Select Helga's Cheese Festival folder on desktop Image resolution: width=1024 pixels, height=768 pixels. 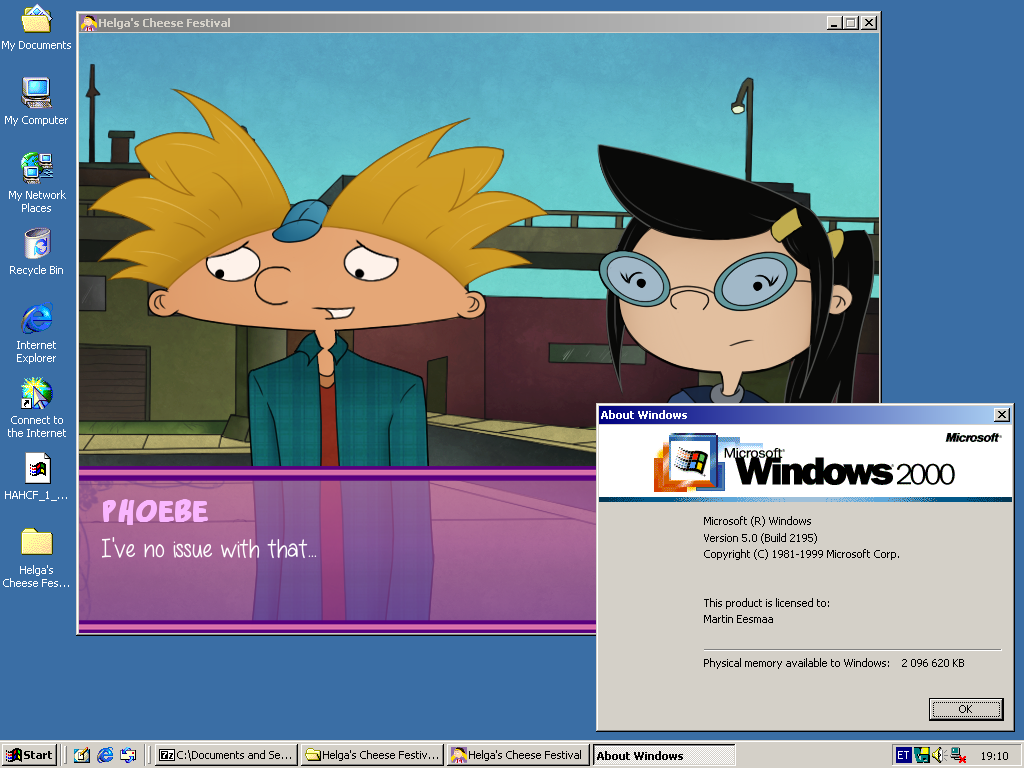point(37,558)
